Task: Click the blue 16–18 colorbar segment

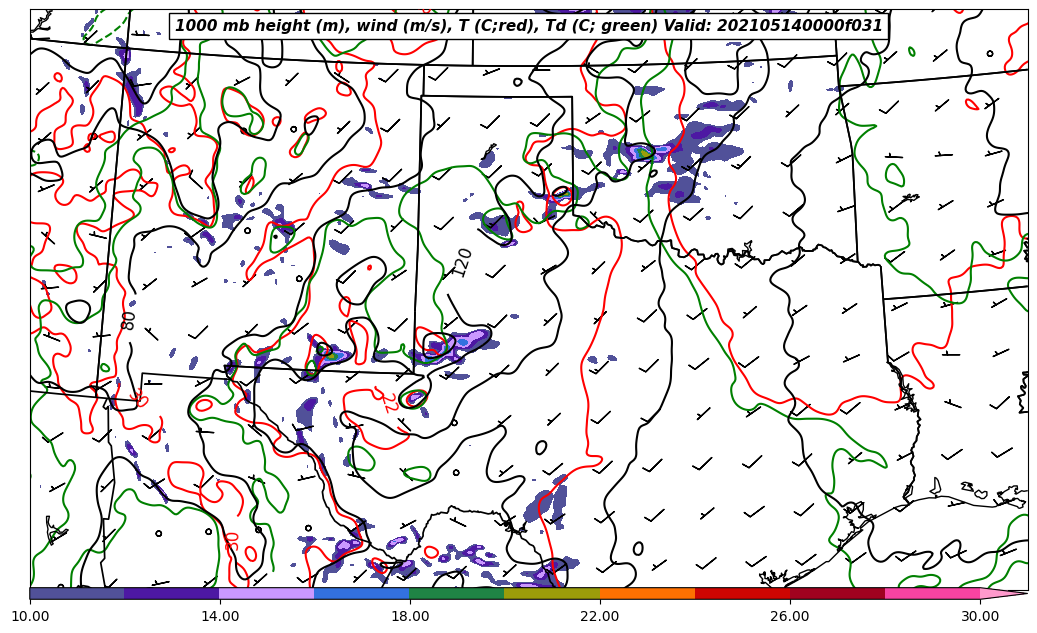Action: pyautogui.click(x=362, y=593)
